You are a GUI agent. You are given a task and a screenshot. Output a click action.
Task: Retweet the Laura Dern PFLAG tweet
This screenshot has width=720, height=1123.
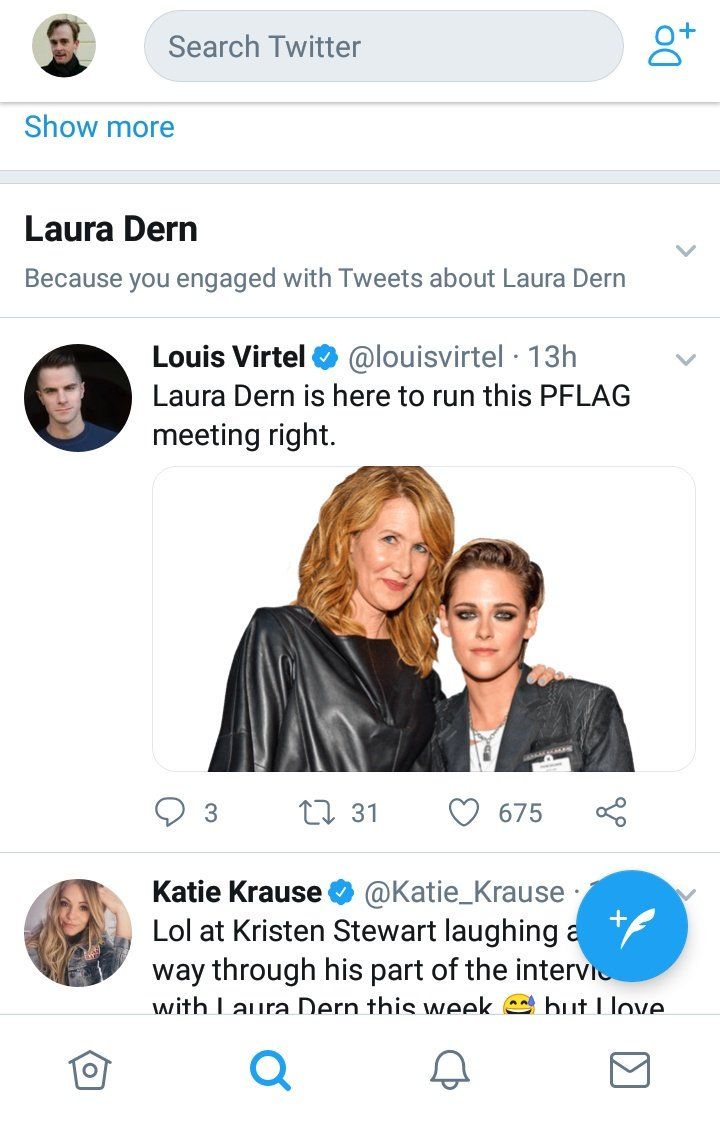click(316, 812)
